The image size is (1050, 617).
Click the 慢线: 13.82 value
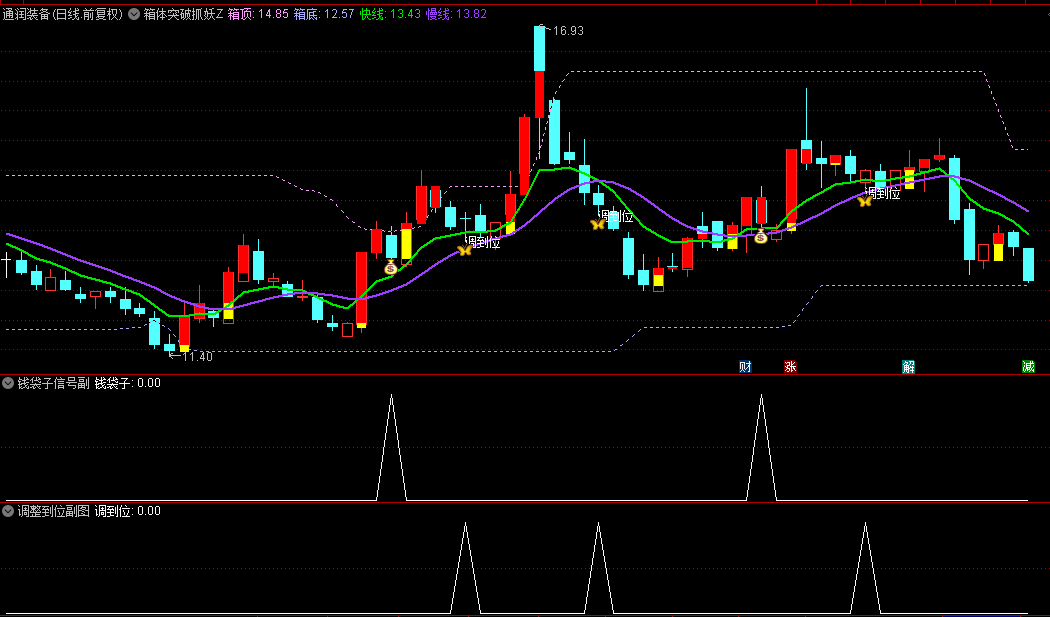coord(456,14)
